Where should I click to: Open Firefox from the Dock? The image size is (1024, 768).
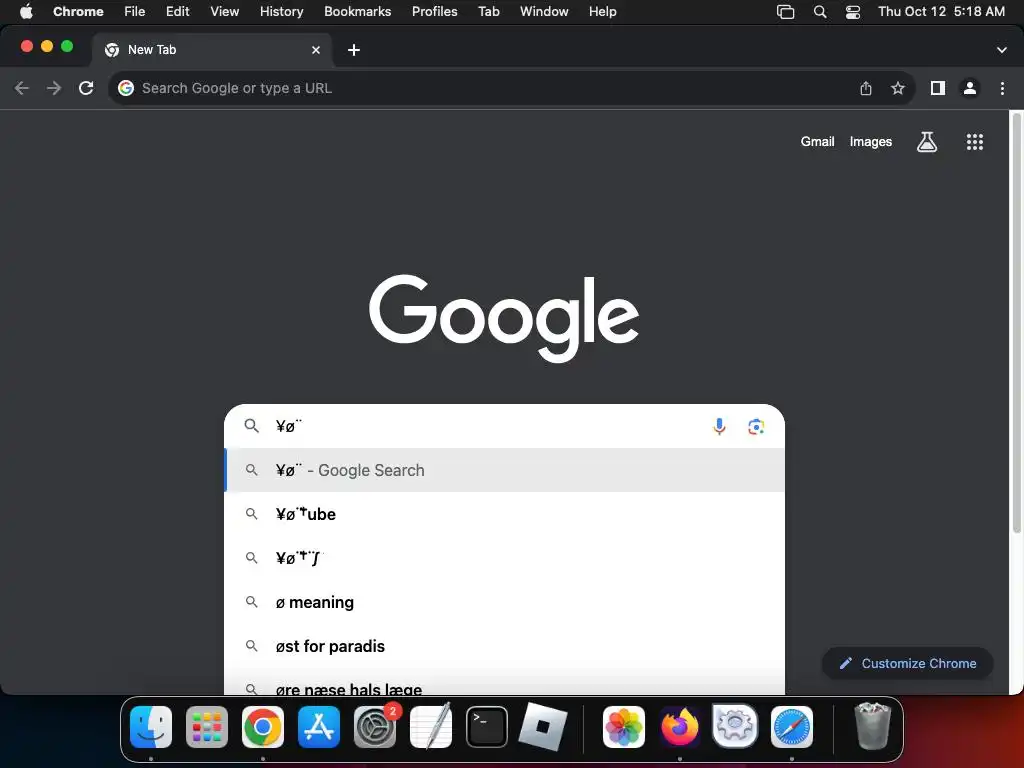(680, 727)
